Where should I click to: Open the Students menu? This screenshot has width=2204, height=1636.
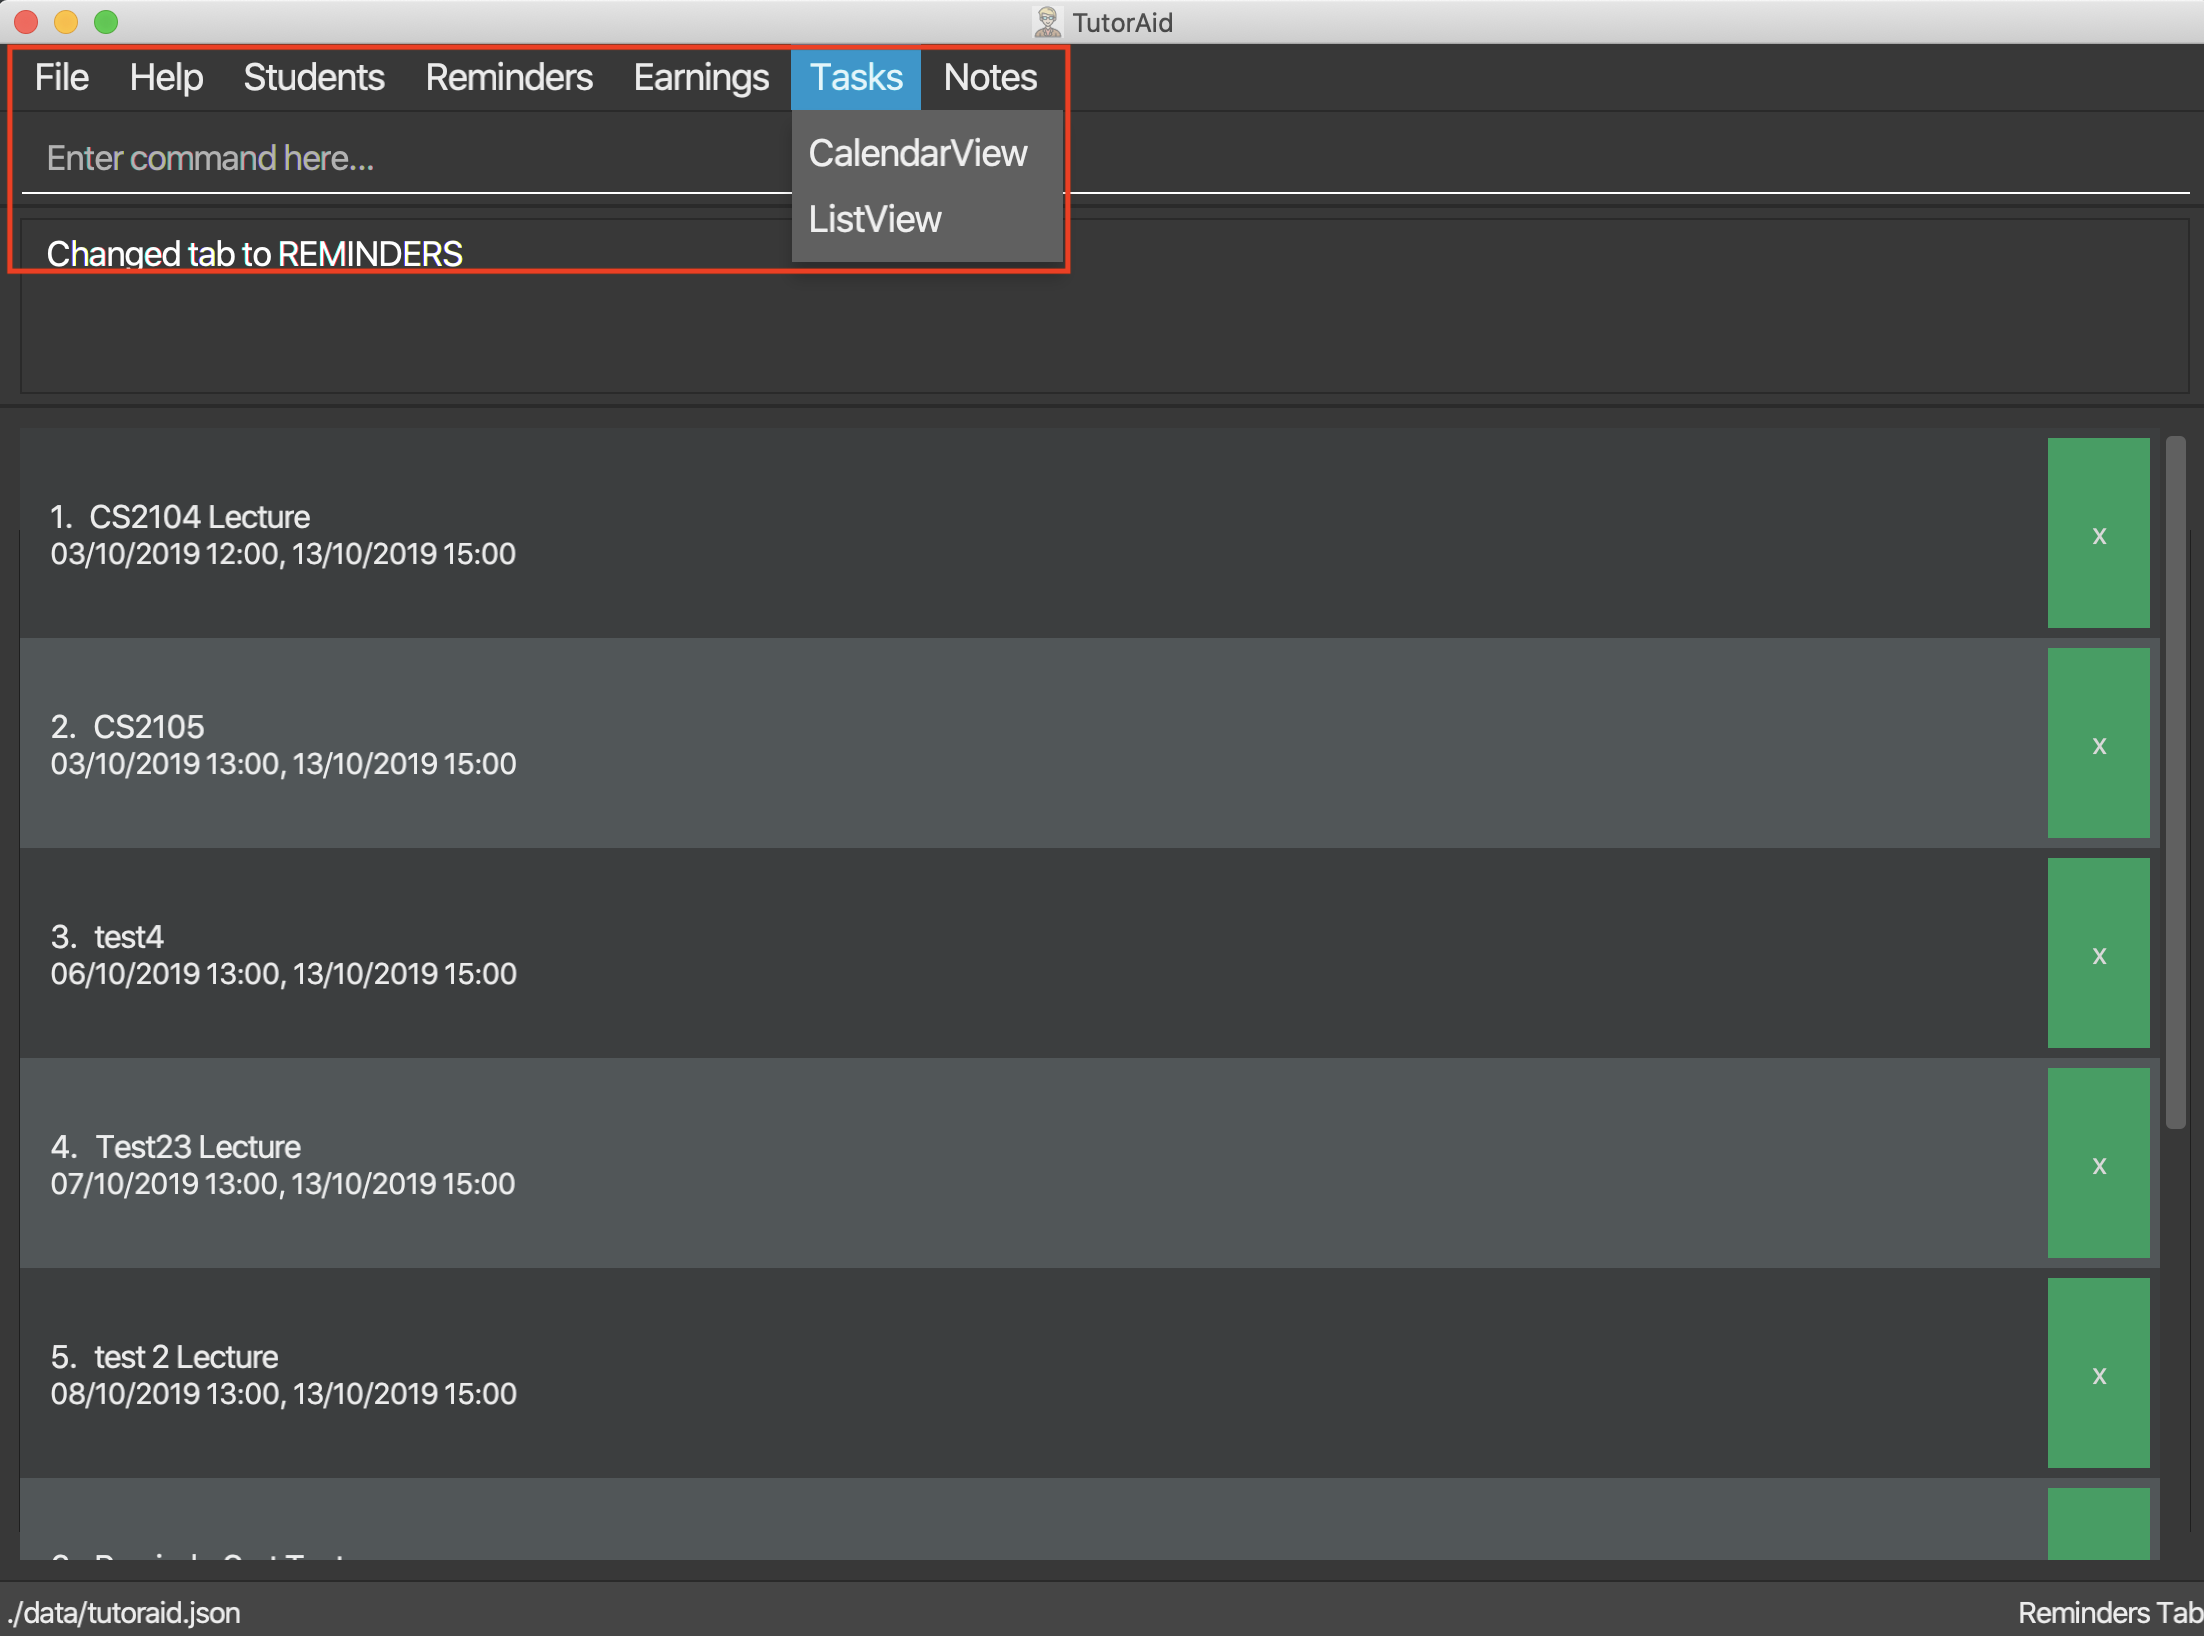tap(316, 74)
